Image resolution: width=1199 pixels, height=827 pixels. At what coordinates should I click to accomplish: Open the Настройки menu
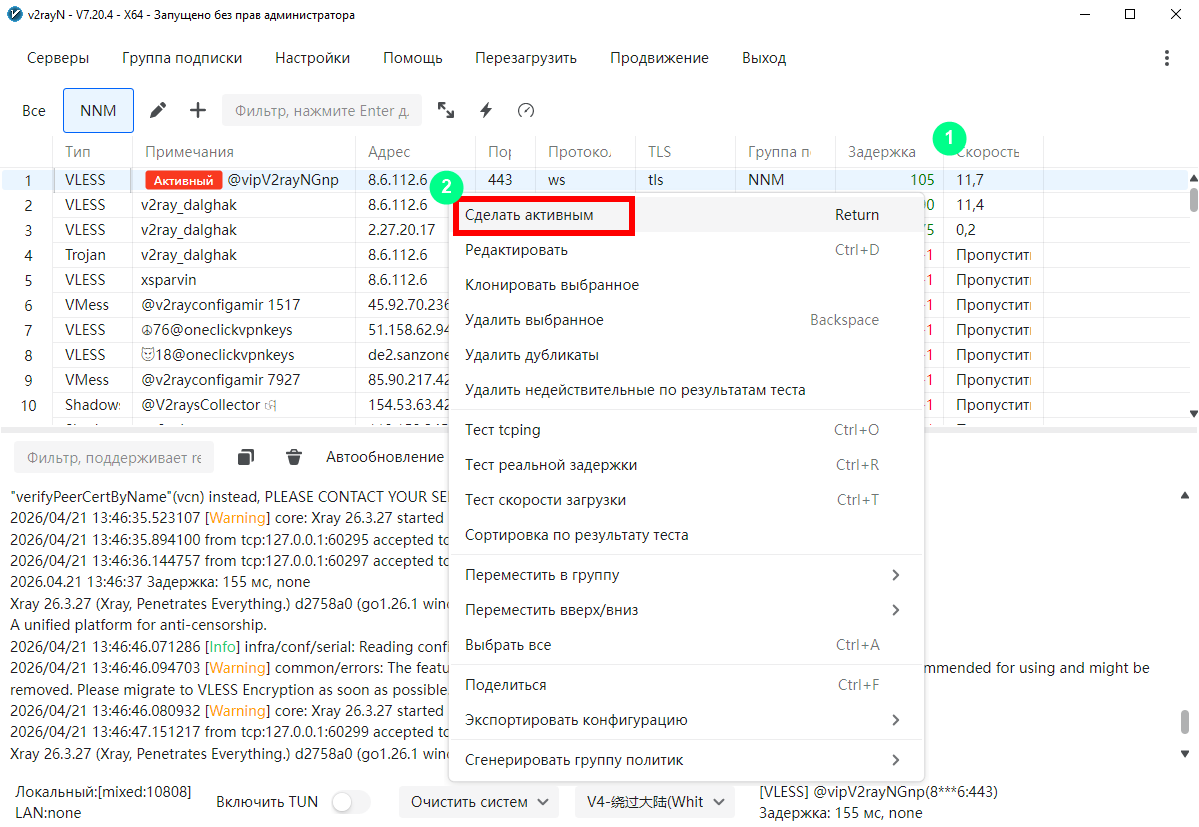click(x=312, y=58)
